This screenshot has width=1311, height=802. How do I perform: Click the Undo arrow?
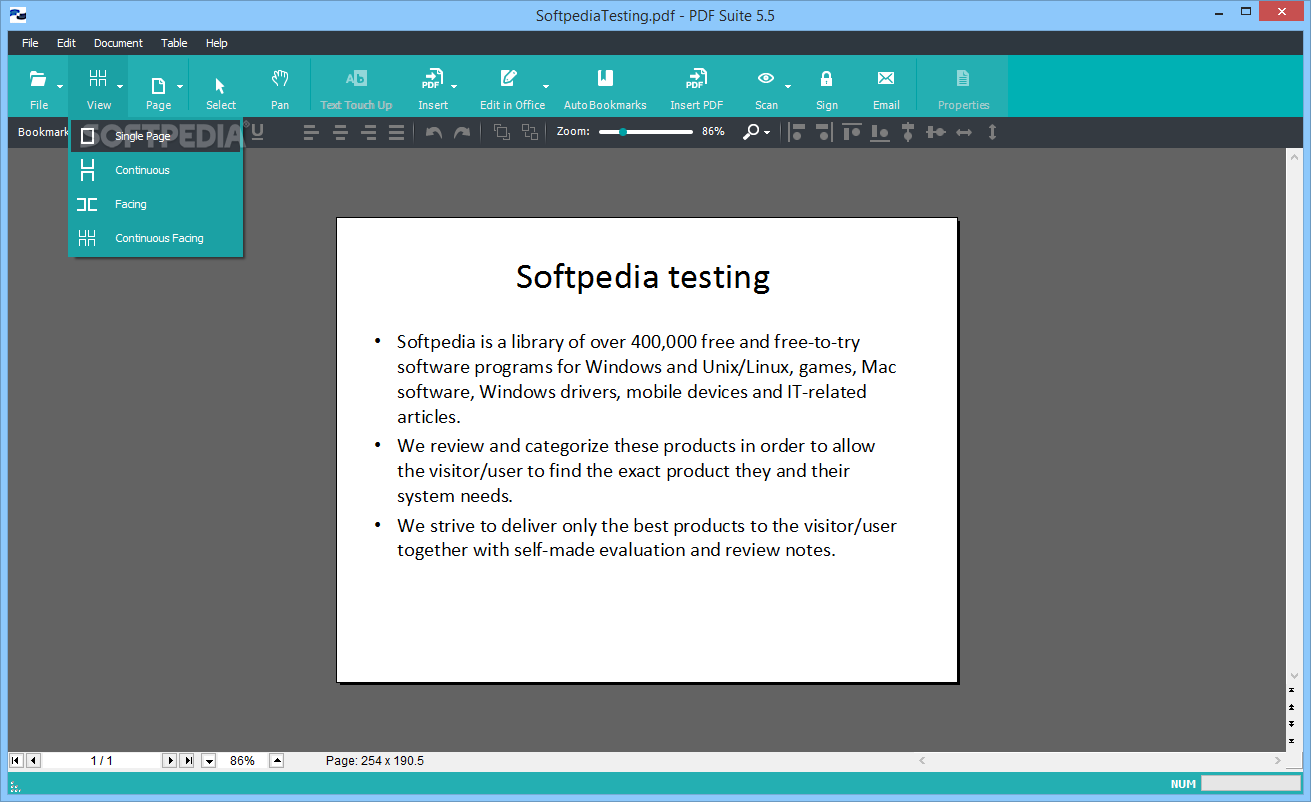[434, 132]
